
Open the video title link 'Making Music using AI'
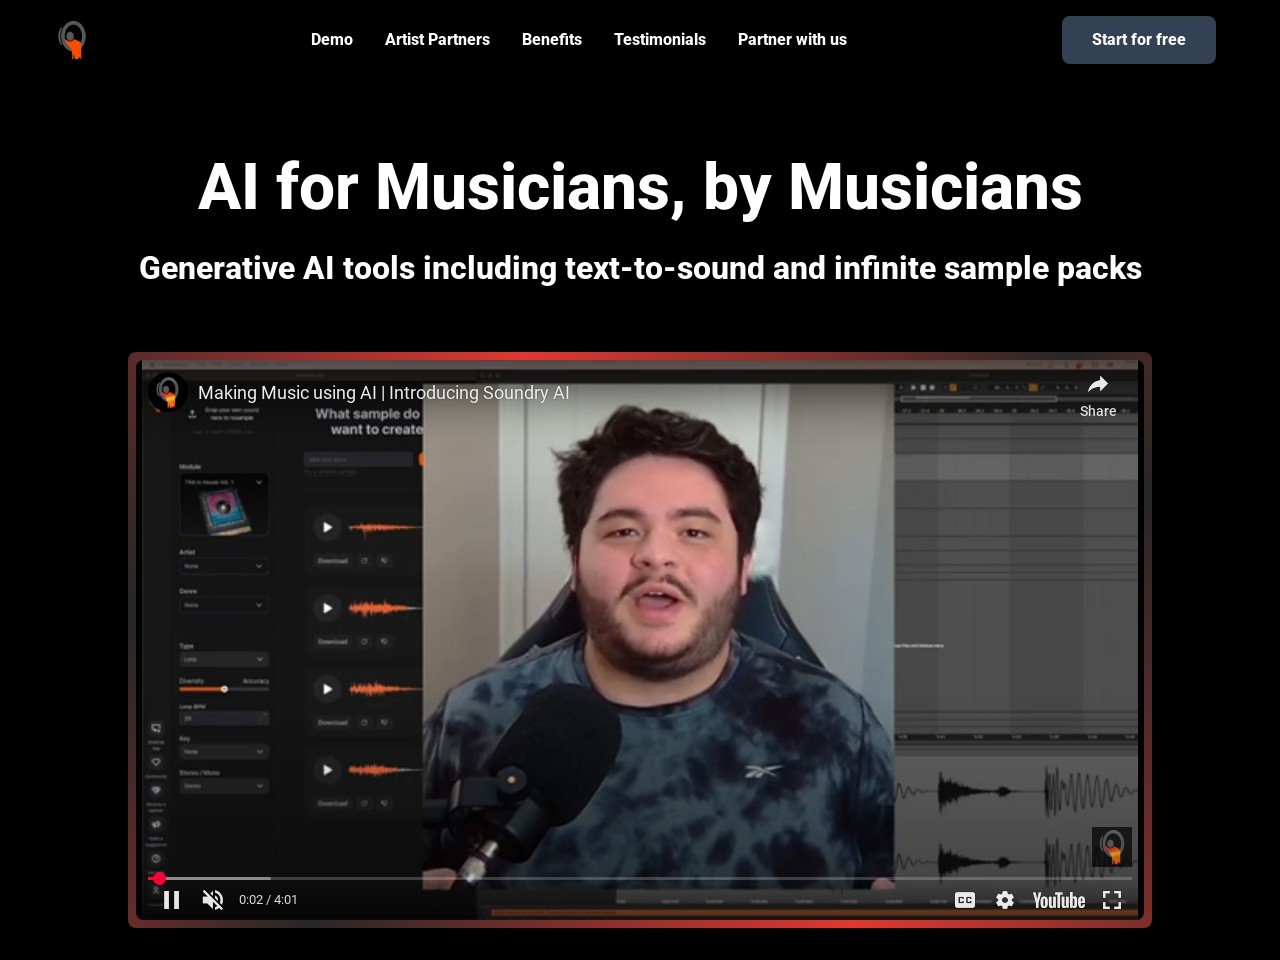coord(384,393)
